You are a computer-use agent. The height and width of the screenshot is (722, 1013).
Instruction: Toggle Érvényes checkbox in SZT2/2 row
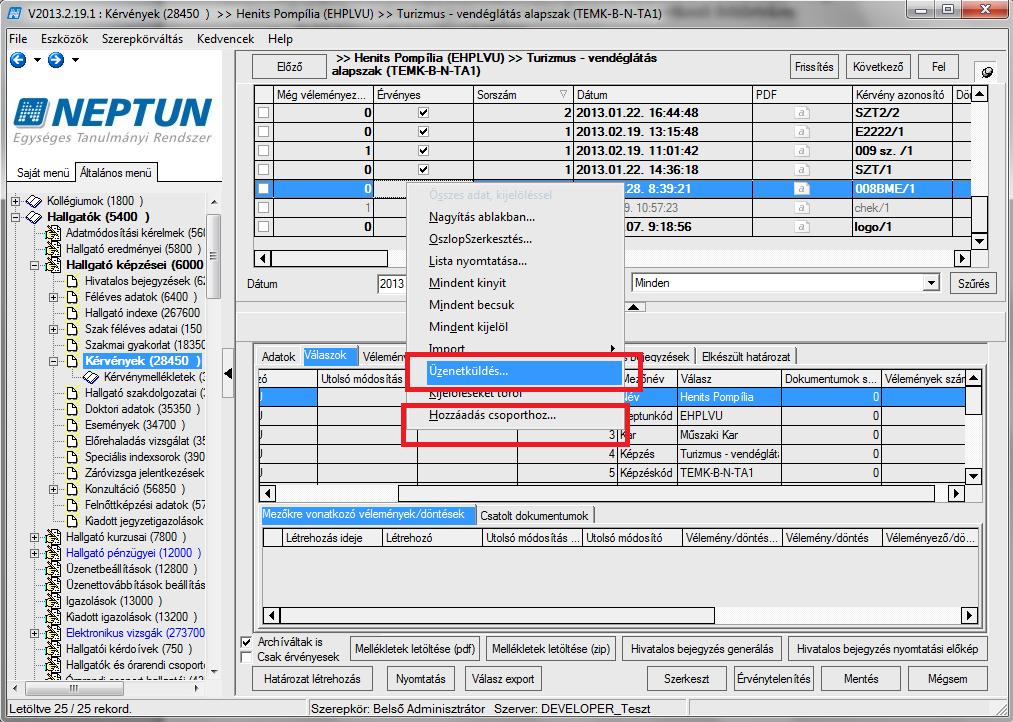pos(423,113)
